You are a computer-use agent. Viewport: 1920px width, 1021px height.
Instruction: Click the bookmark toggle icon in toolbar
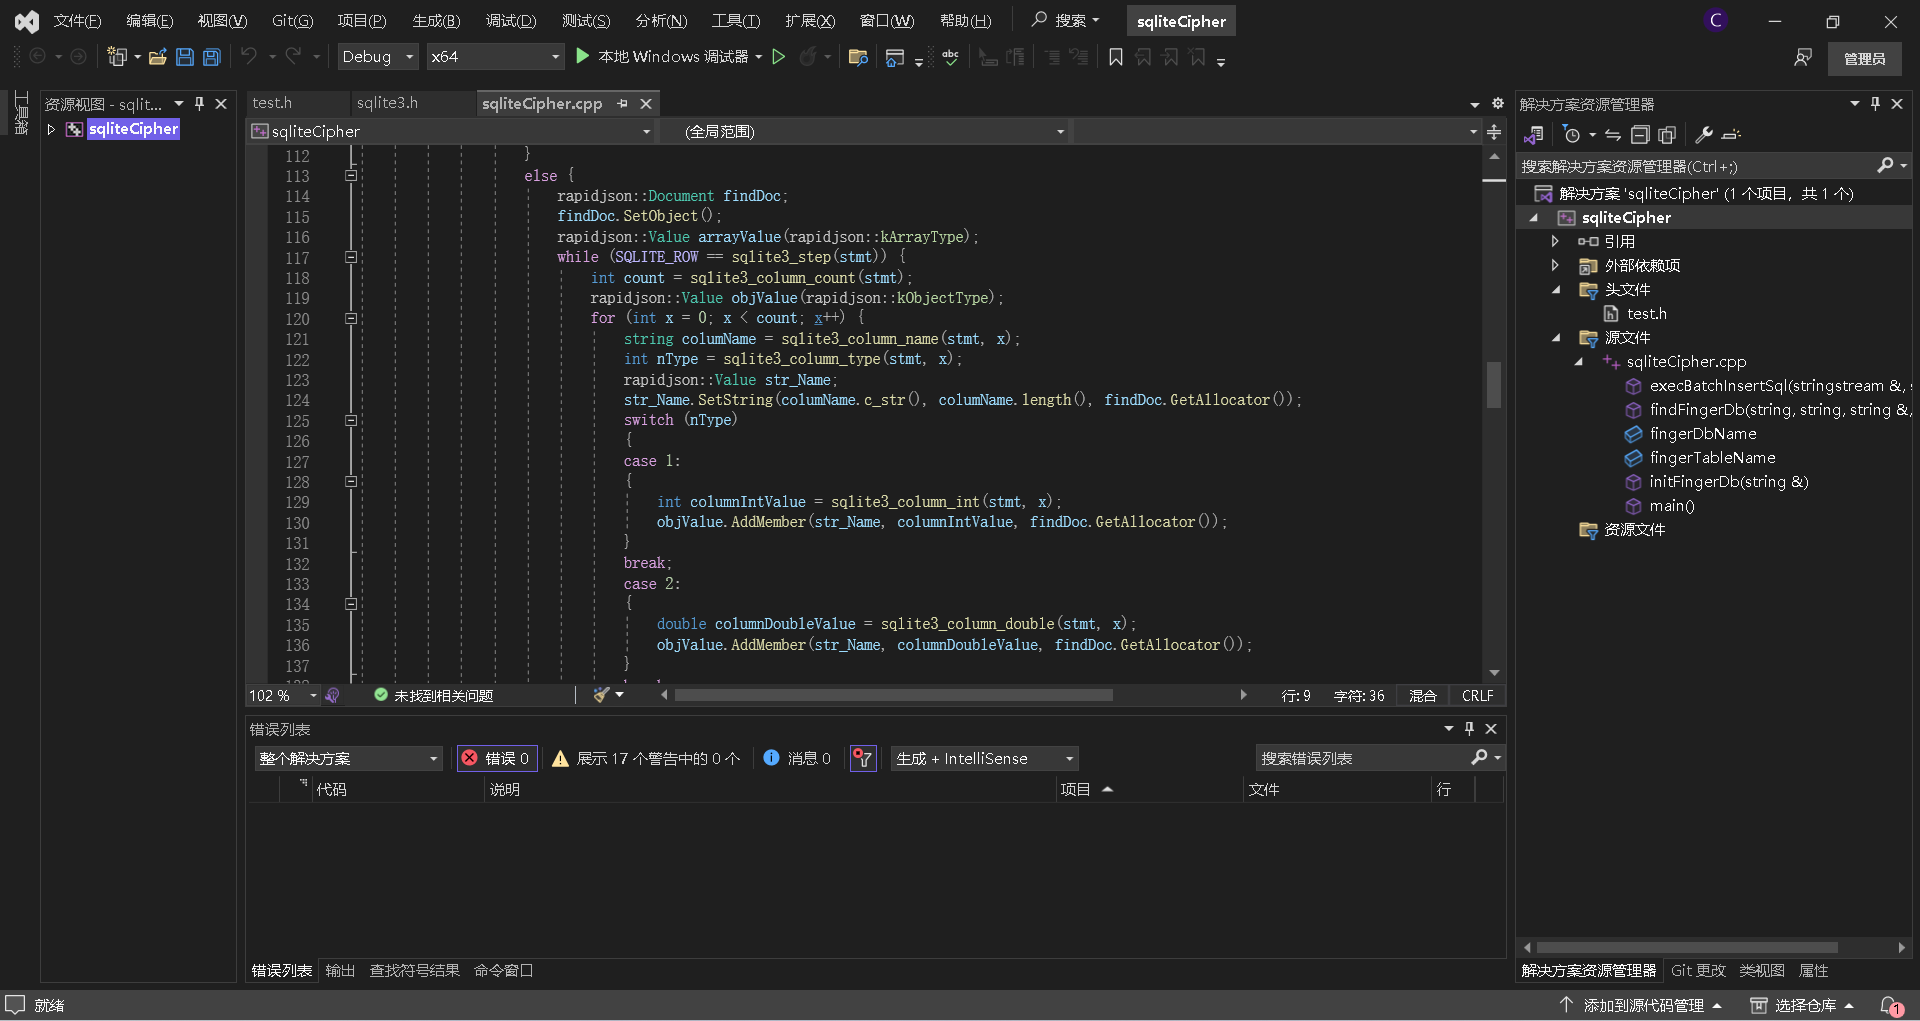tap(1116, 57)
